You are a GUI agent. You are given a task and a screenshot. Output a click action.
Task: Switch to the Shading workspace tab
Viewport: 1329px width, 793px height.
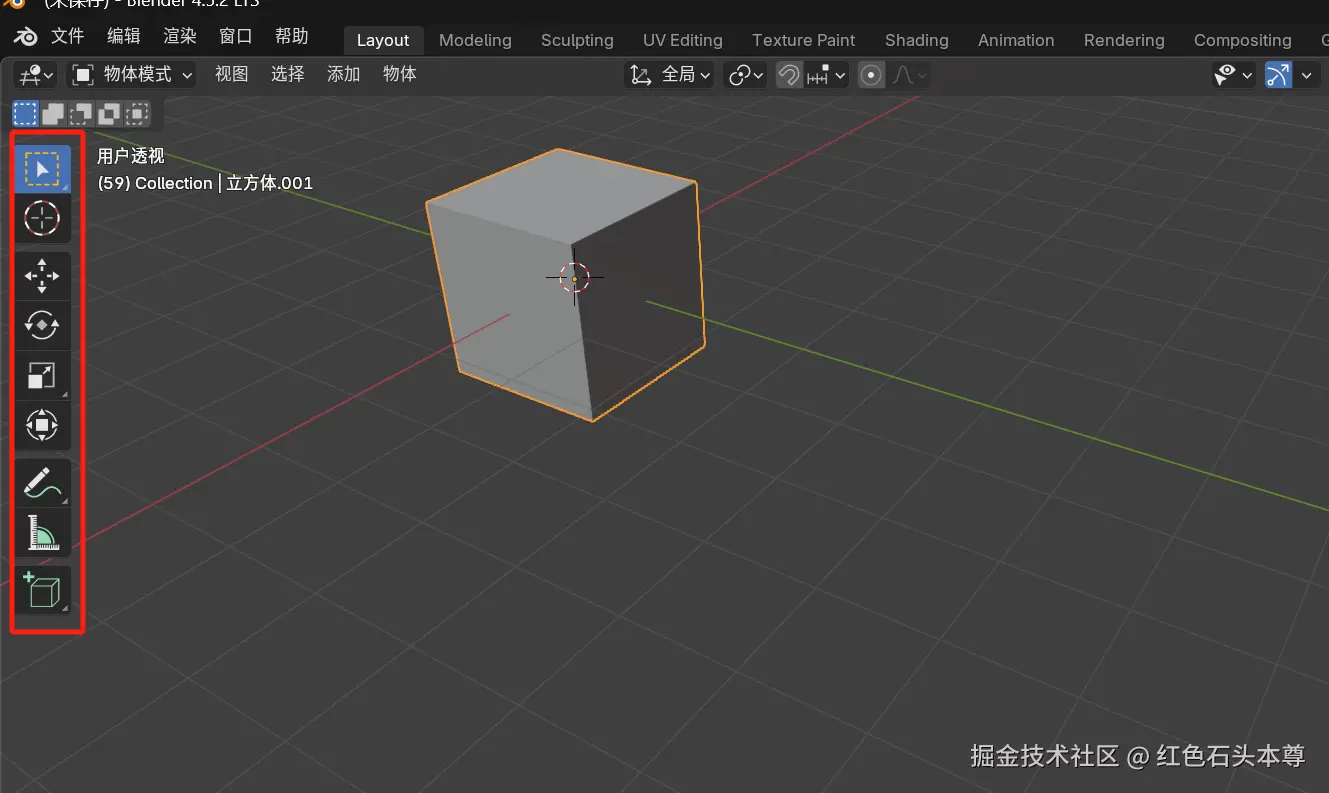pyautogui.click(x=917, y=41)
